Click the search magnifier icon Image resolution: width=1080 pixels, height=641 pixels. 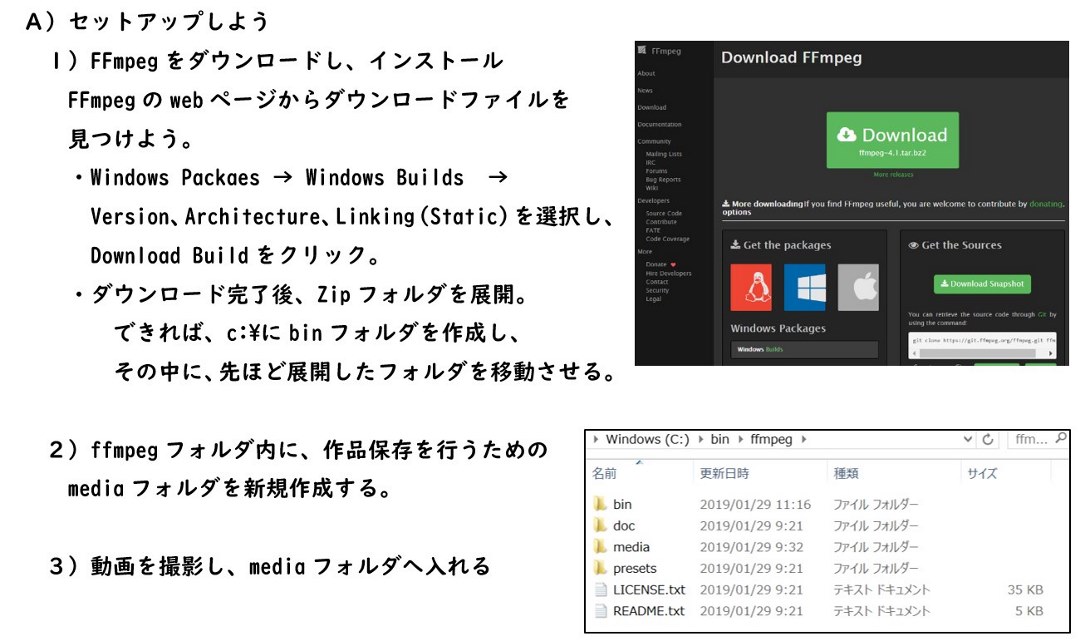[x=1061, y=439]
